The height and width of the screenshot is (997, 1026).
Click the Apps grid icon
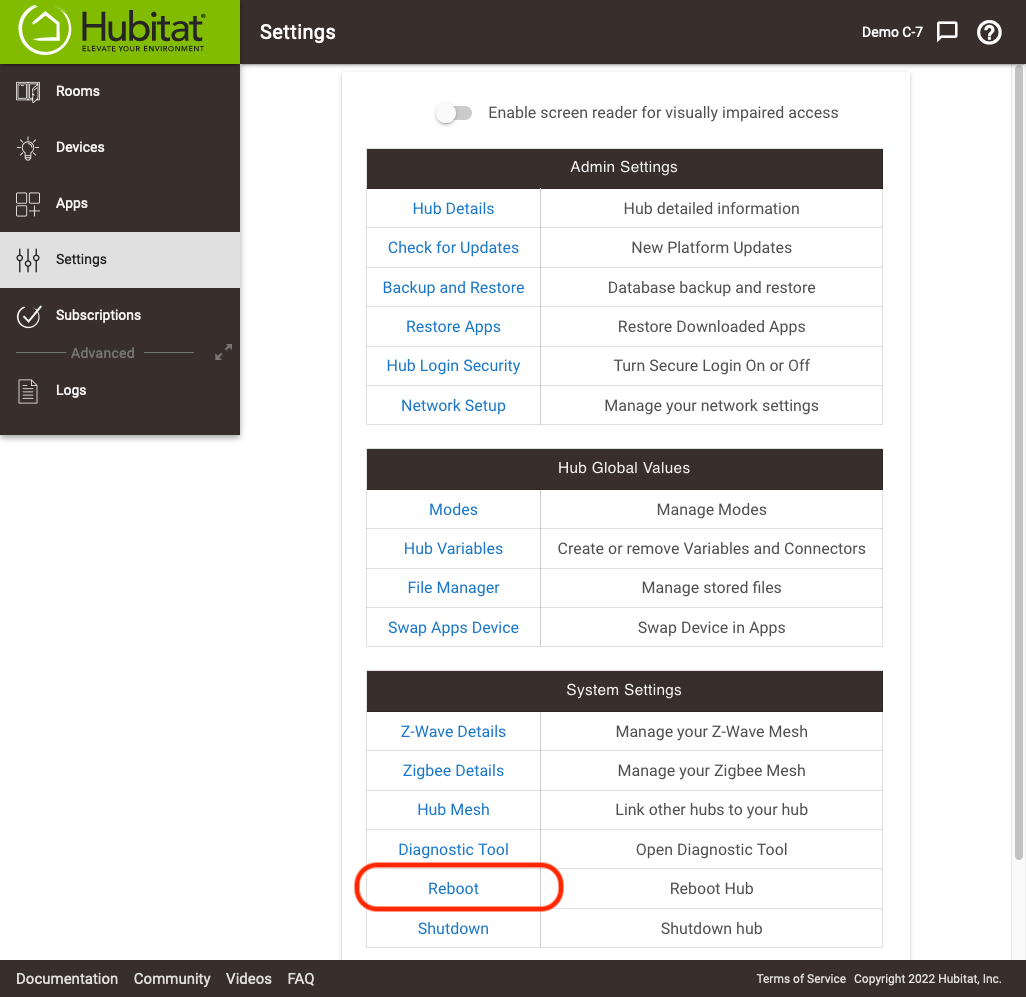[27, 204]
